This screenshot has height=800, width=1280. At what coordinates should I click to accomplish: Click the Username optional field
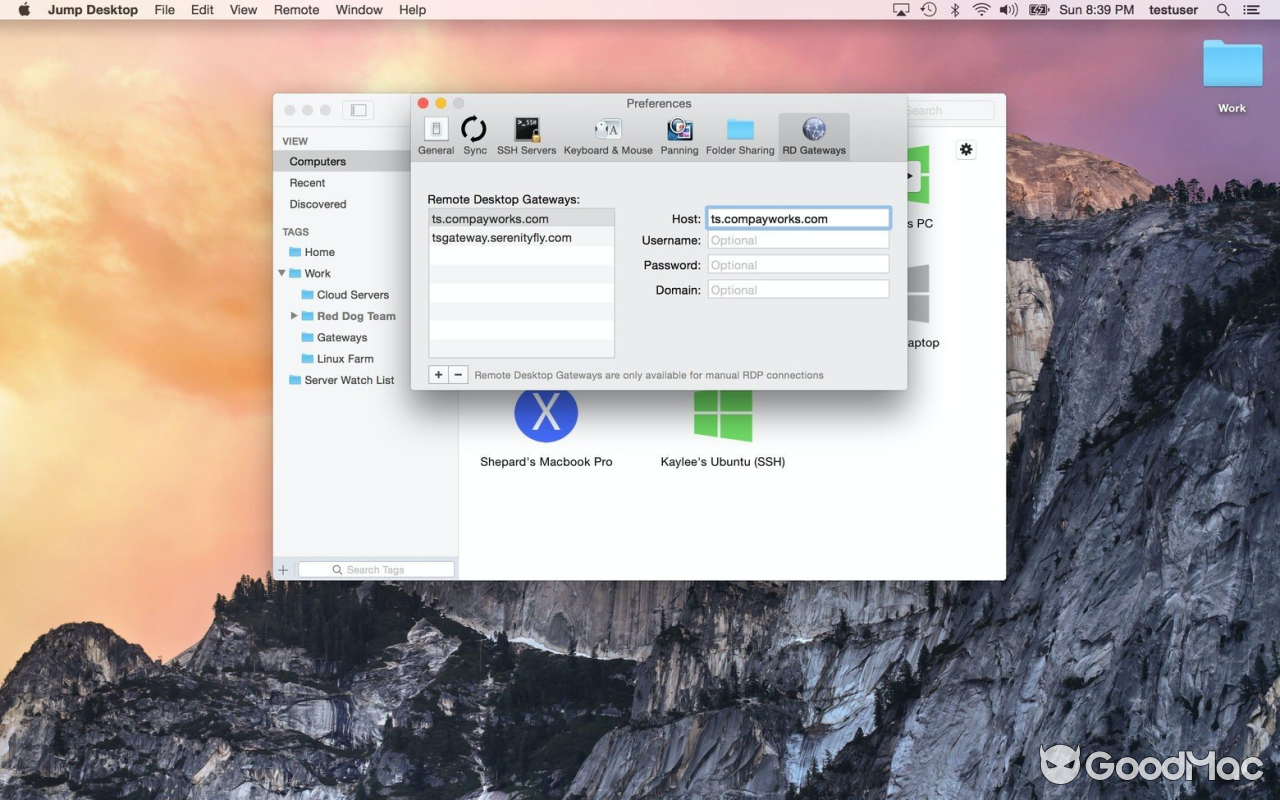[x=797, y=240]
